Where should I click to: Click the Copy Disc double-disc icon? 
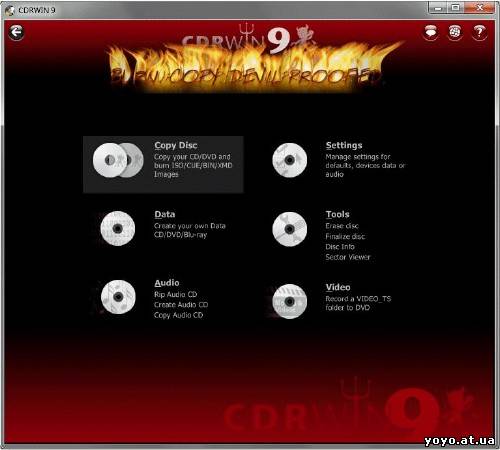point(118,160)
